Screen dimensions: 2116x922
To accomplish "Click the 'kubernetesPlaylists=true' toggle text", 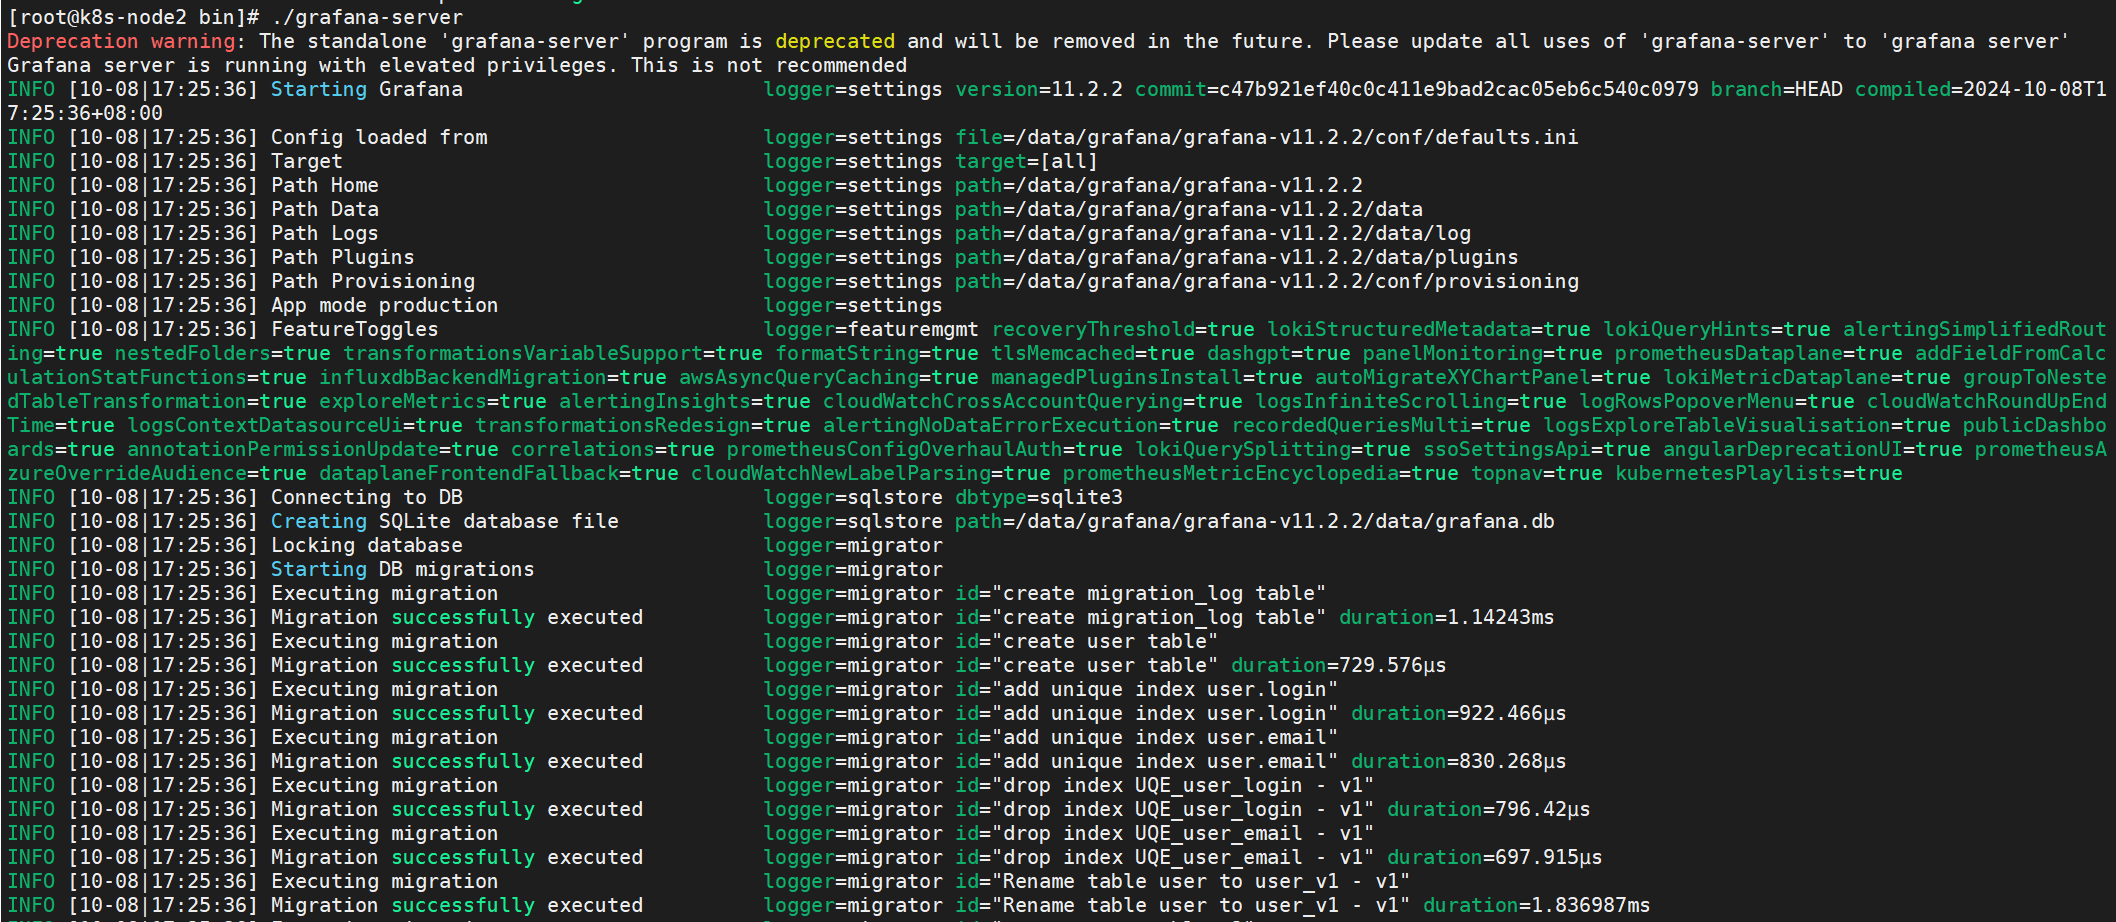I will (x=1759, y=473).
